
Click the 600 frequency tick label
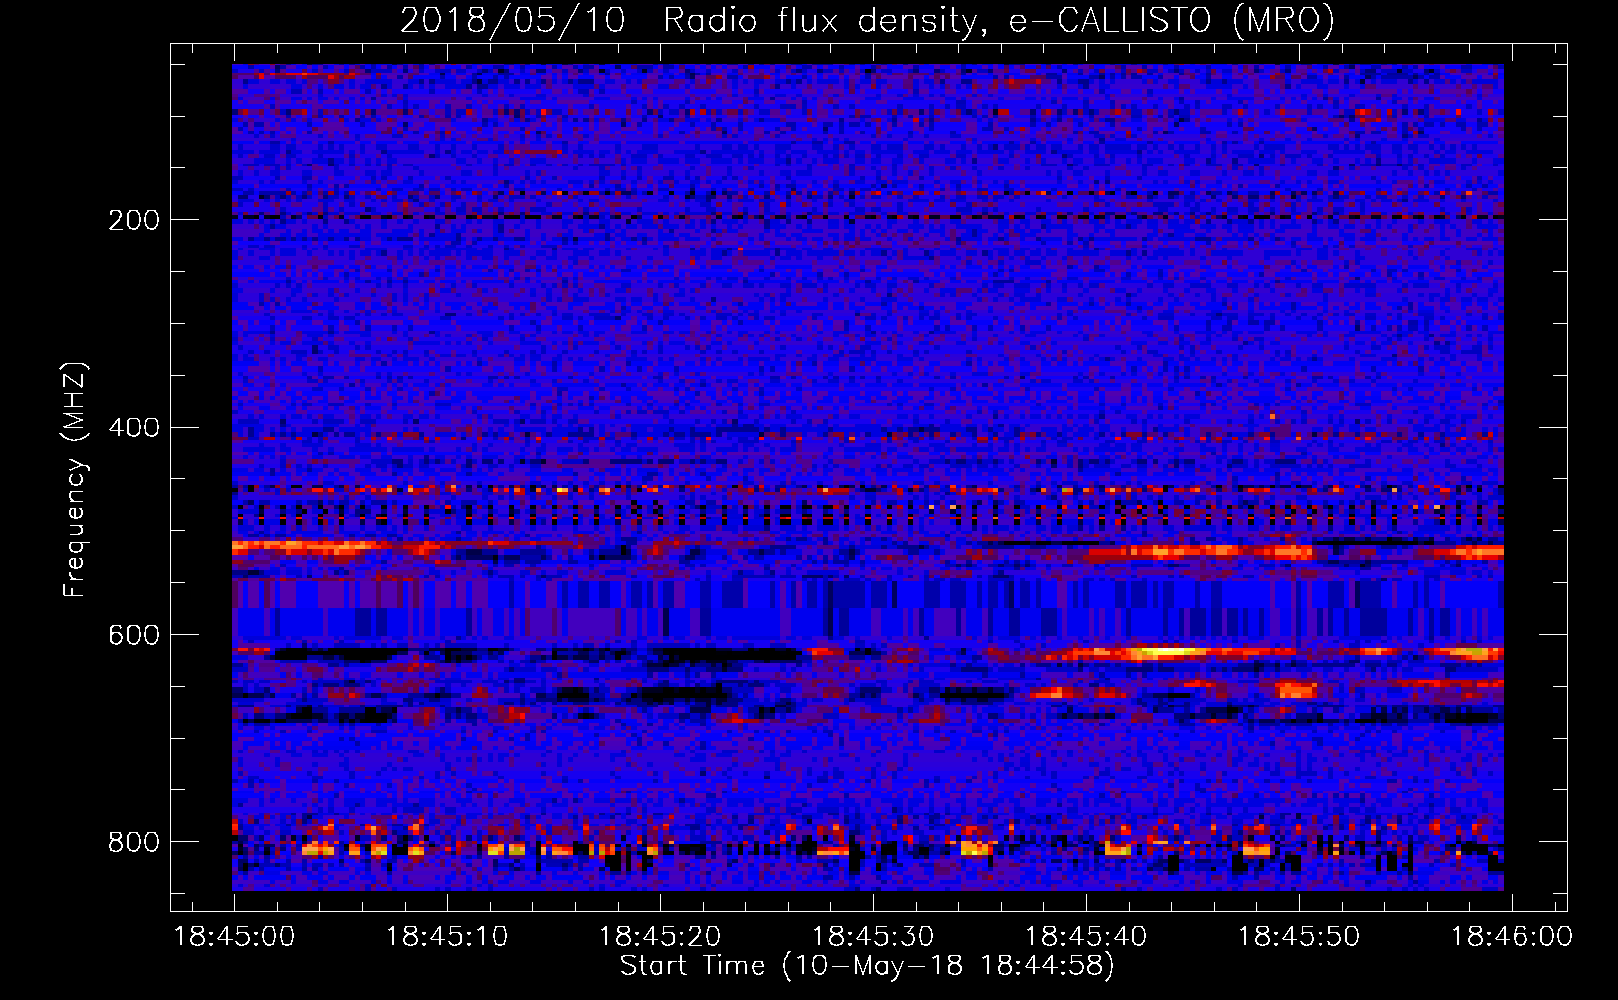click(134, 636)
